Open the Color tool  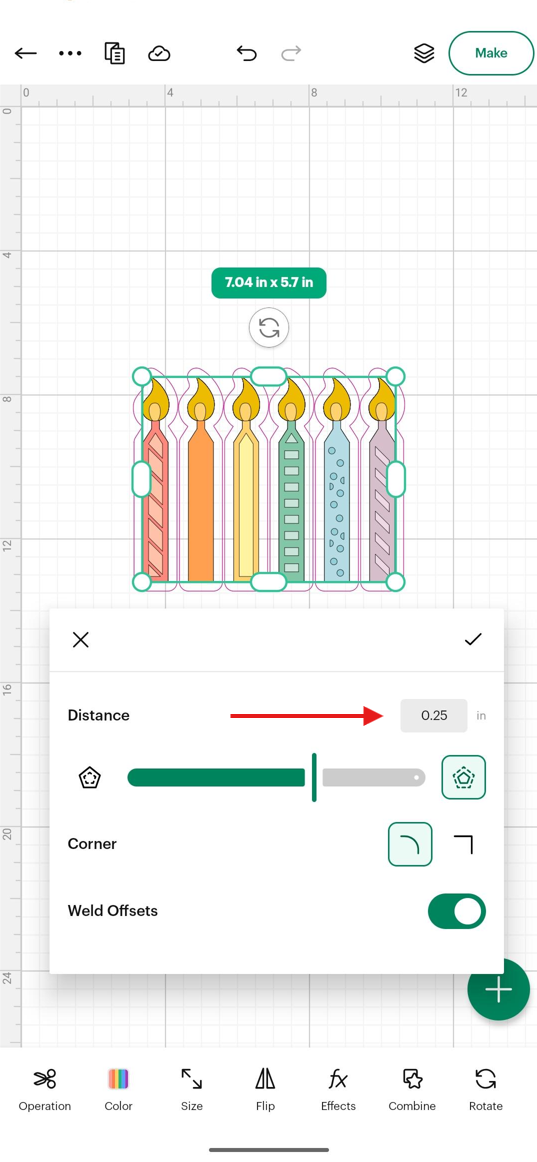click(119, 1089)
